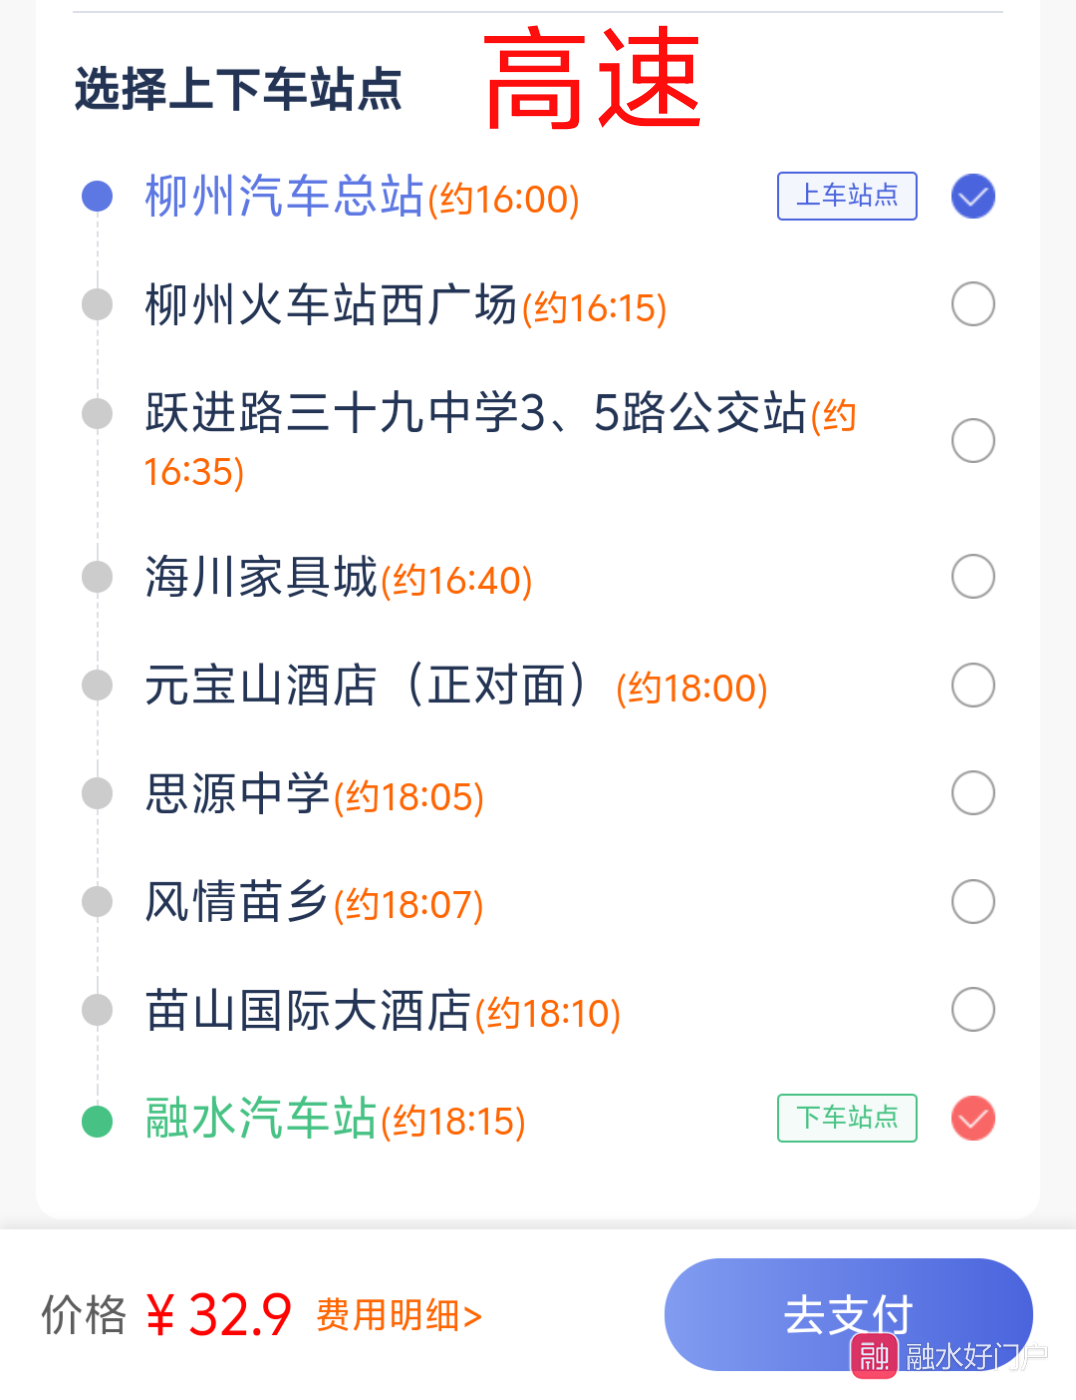Select 海川家具城 stop radio button
The image size is (1076, 1400).
[973, 576]
